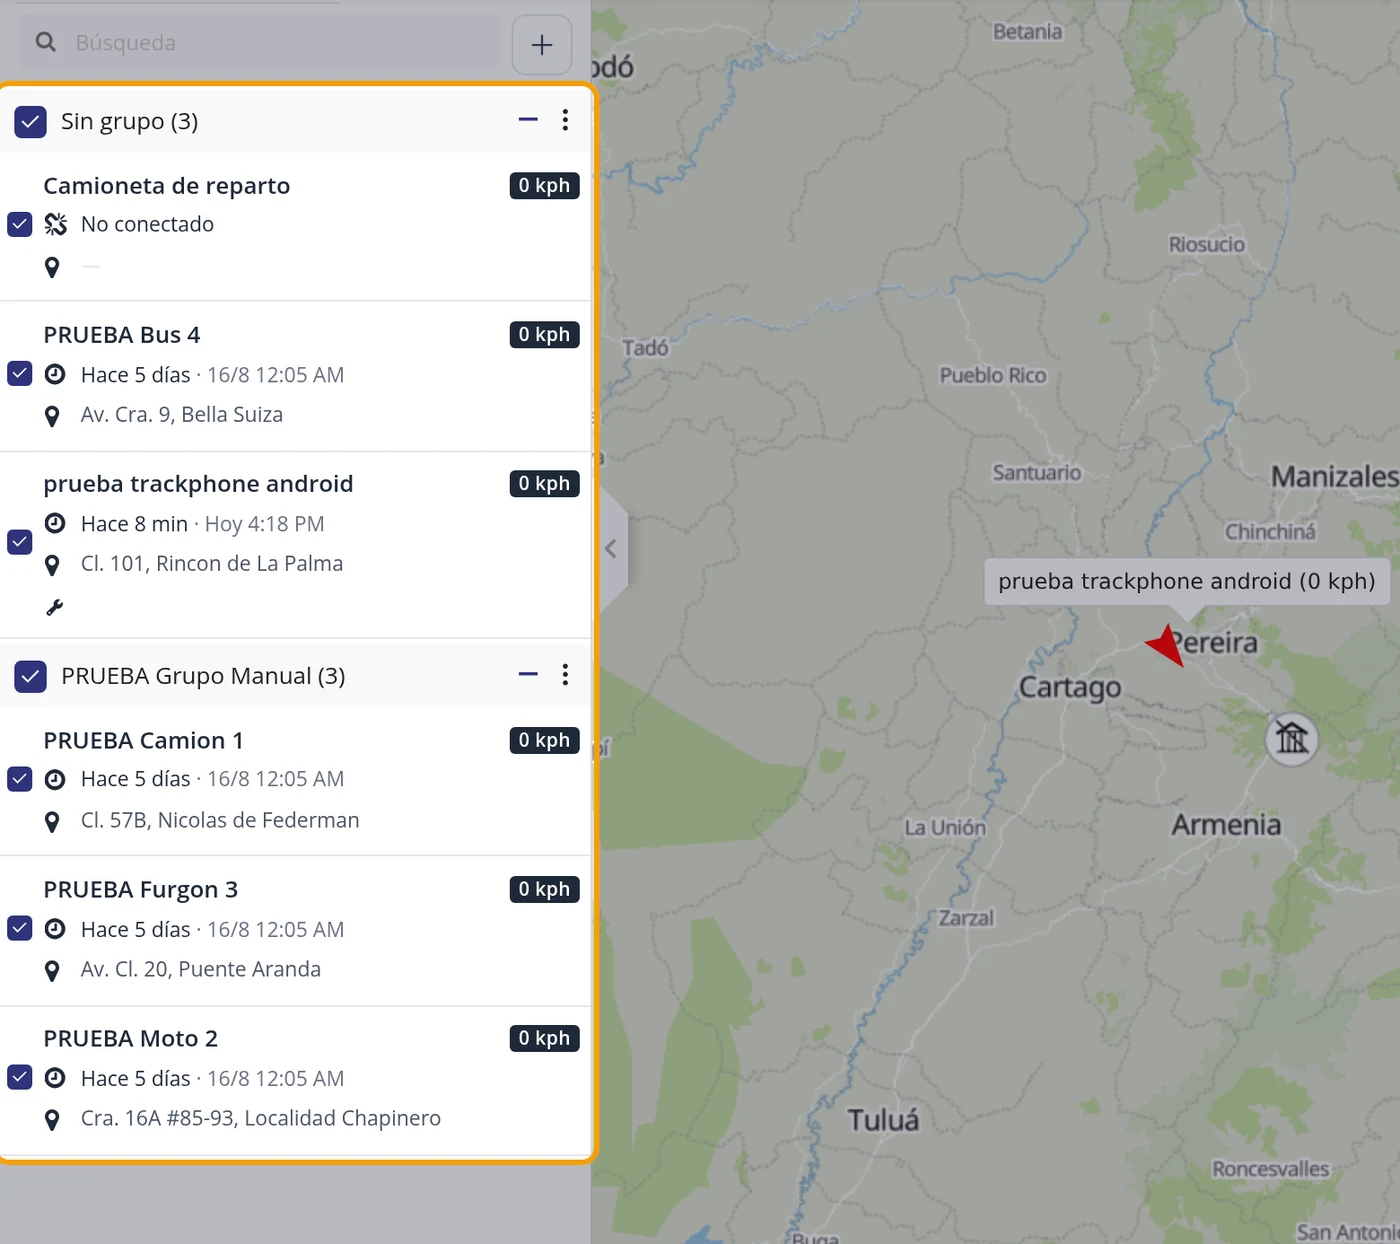Collapse the side panel with the arrow
Image resolution: width=1400 pixels, height=1244 pixels.
coord(611,548)
